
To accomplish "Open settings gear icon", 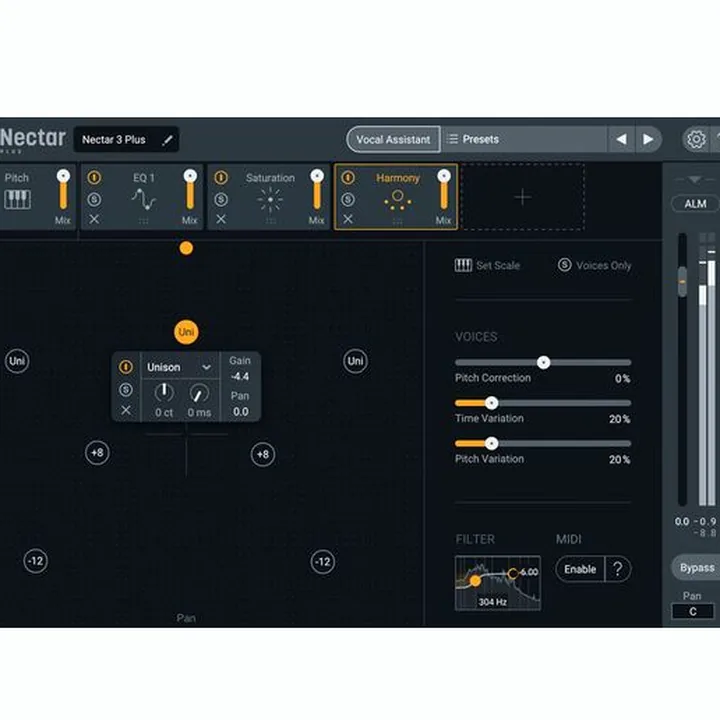I will click(696, 139).
